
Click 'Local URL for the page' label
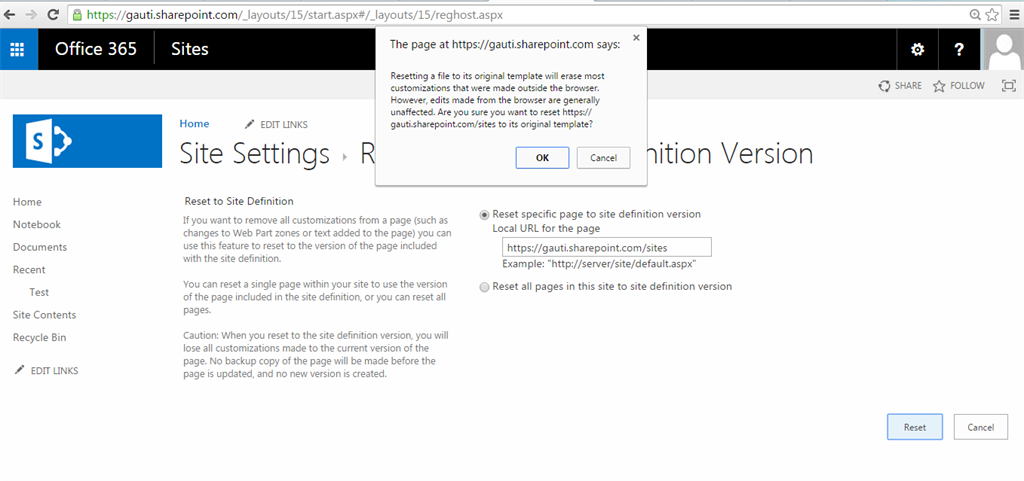click(546, 228)
